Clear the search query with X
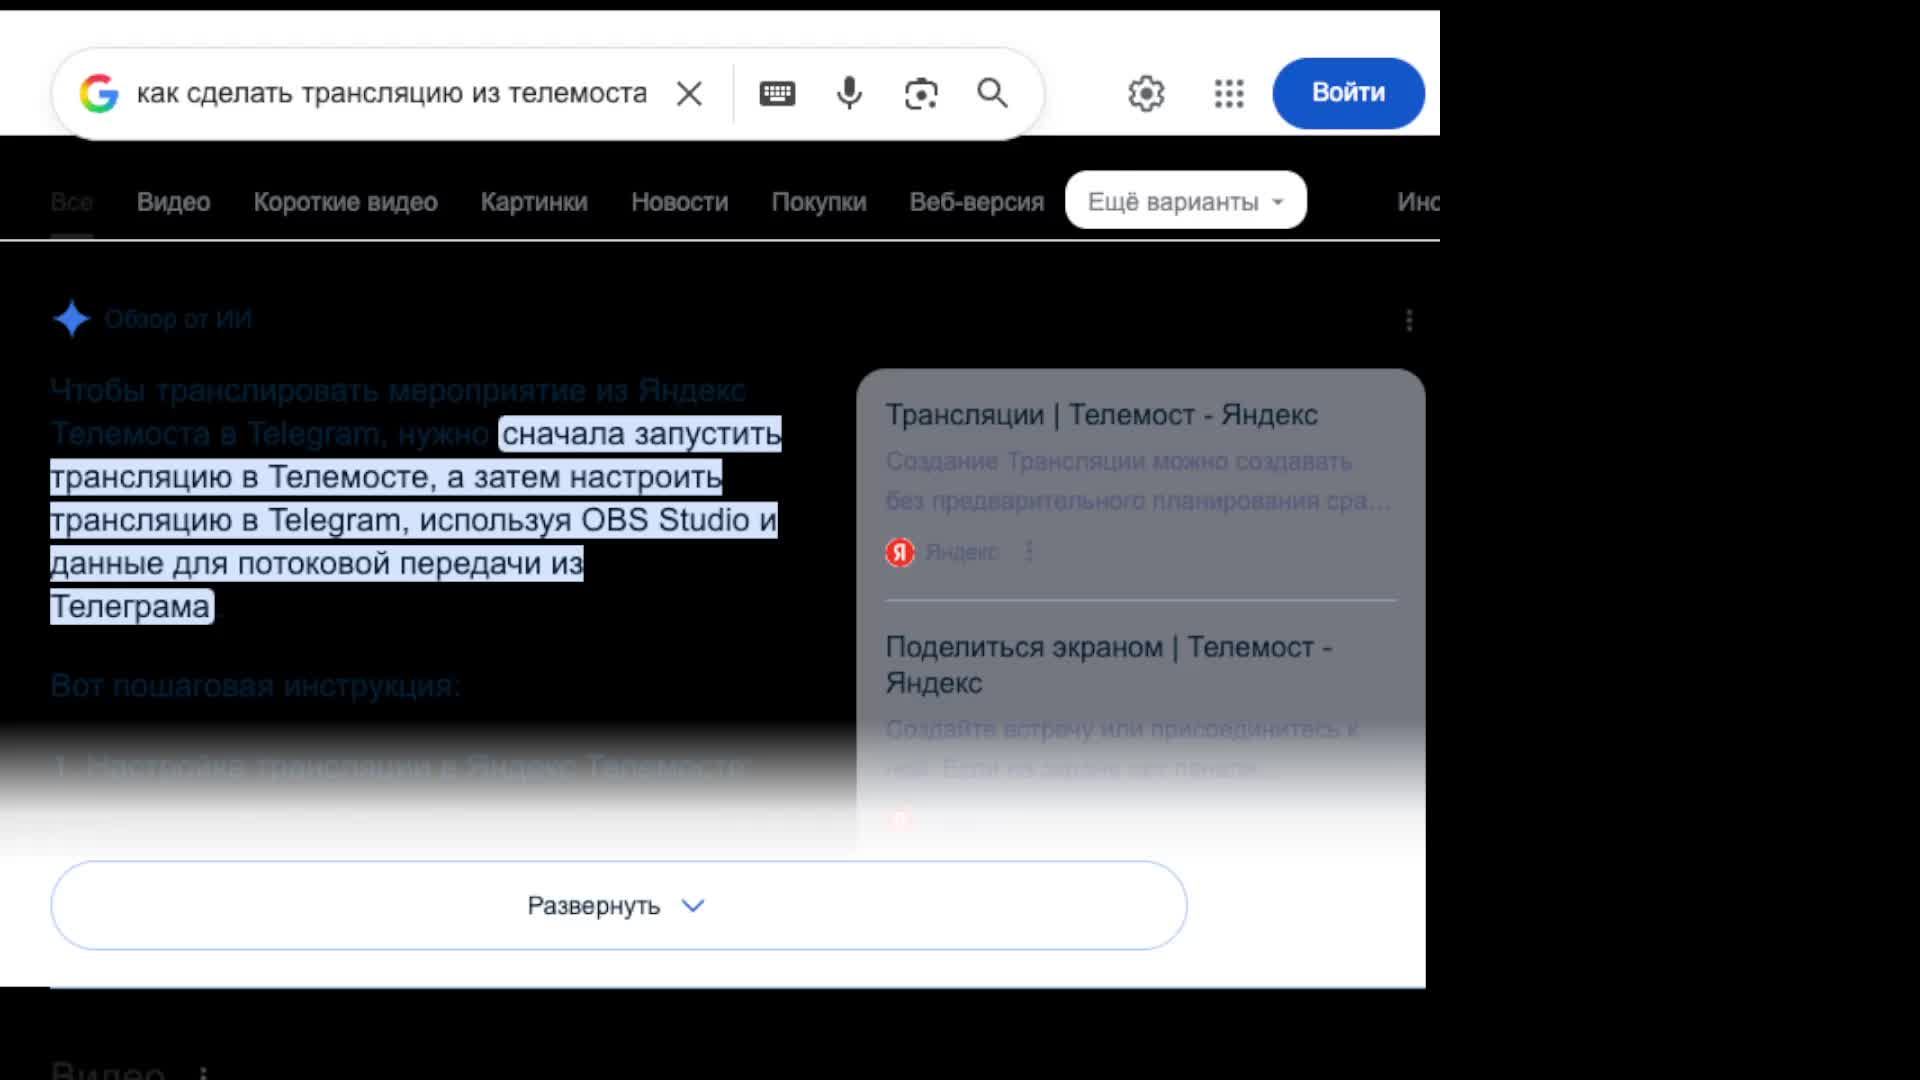Screen dimensions: 1920x1080 [x=689, y=93]
